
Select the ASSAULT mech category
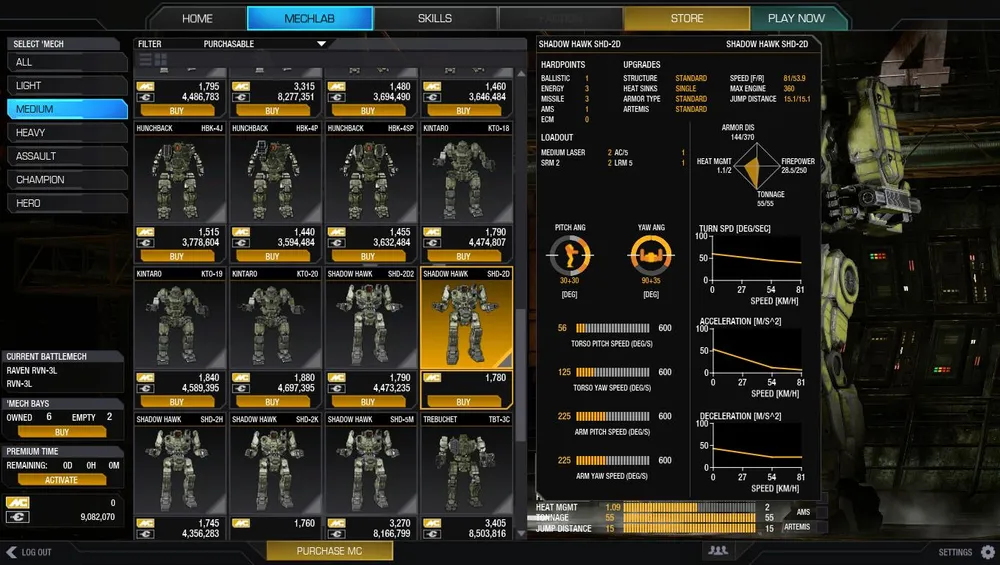pos(67,156)
